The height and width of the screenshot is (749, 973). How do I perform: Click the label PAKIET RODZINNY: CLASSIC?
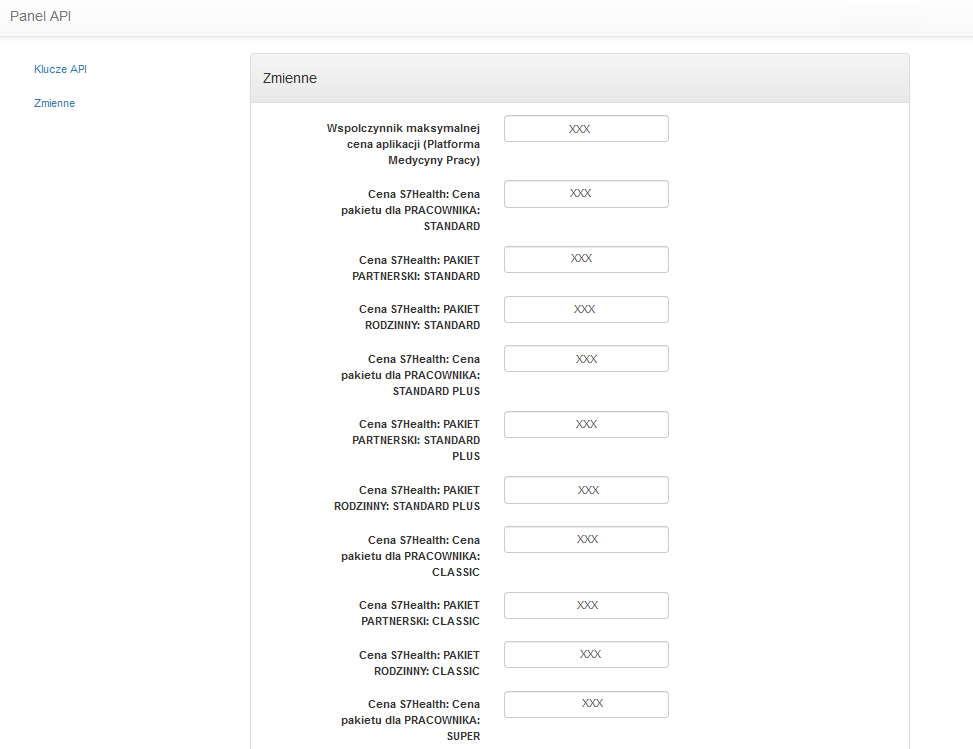(419, 663)
